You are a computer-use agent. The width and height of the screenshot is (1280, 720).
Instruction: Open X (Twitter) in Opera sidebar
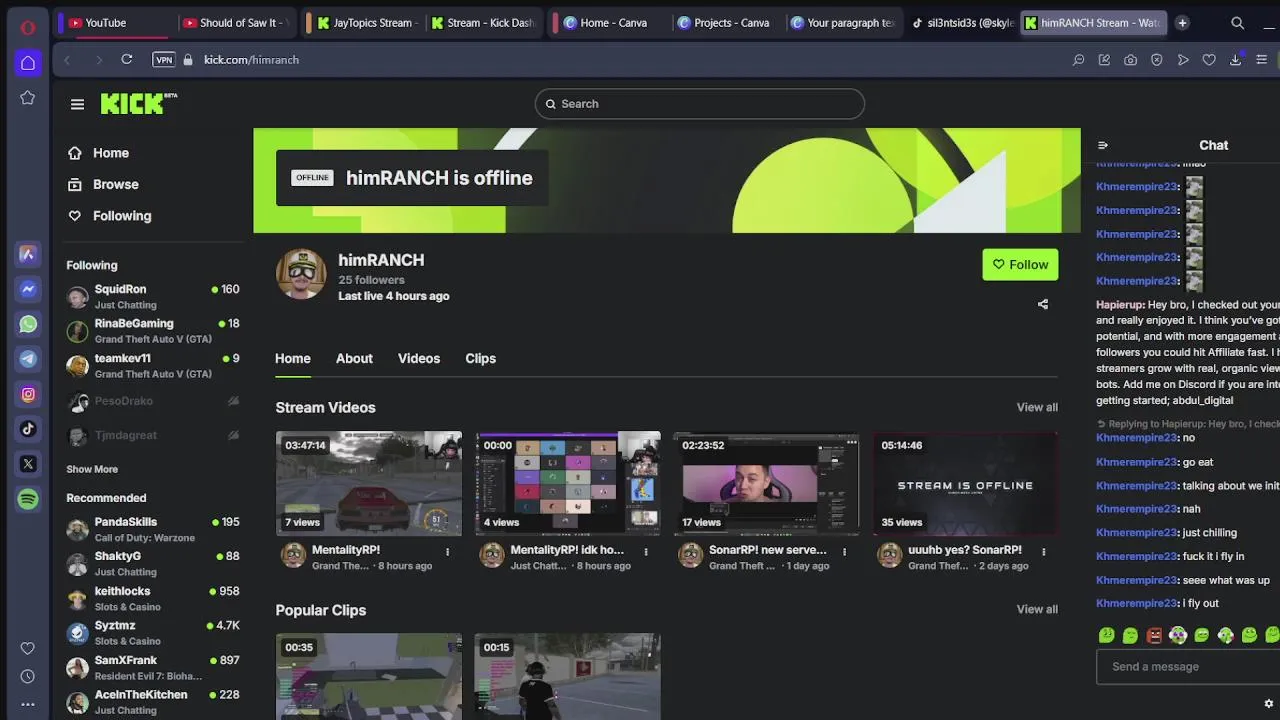28,464
